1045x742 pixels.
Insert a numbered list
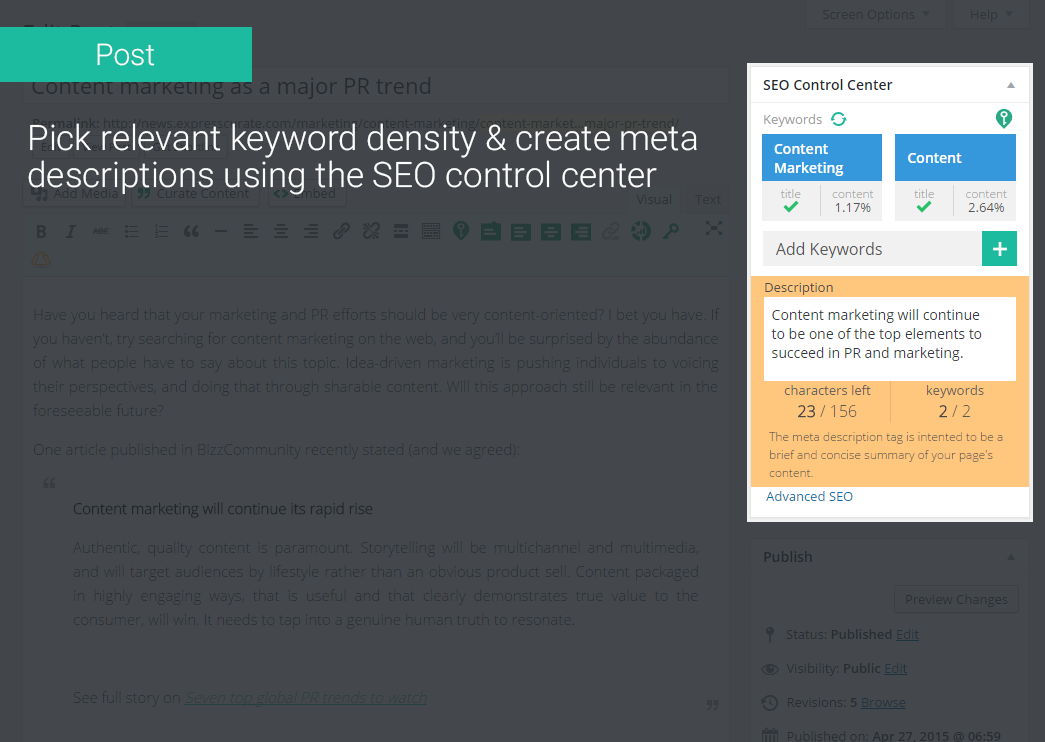tap(161, 231)
